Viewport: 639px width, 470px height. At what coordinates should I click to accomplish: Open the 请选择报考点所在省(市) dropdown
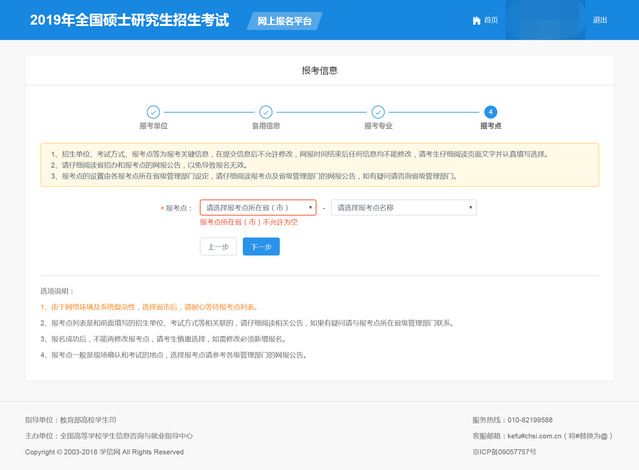(x=258, y=208)
